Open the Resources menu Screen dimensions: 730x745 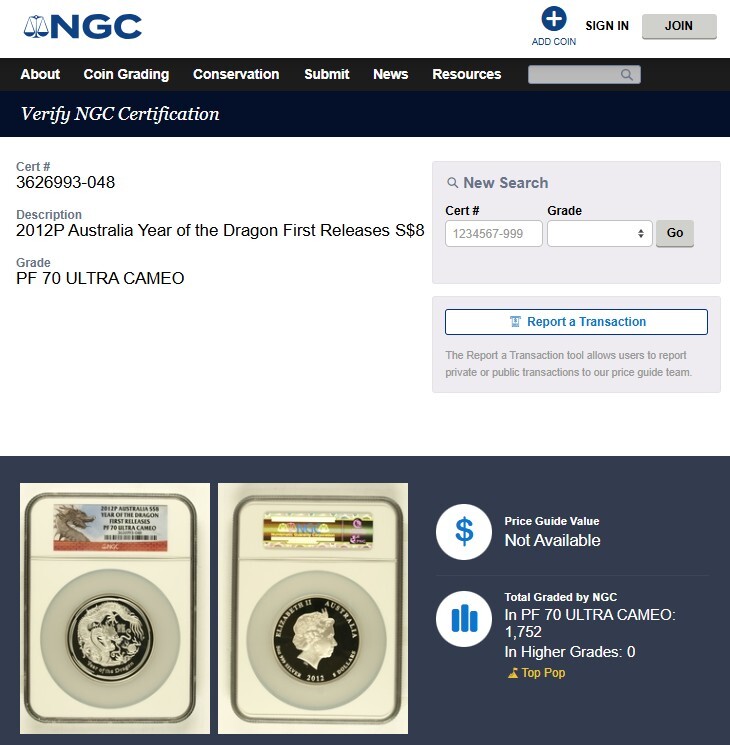pyautogui.click(x=466, y=74)
